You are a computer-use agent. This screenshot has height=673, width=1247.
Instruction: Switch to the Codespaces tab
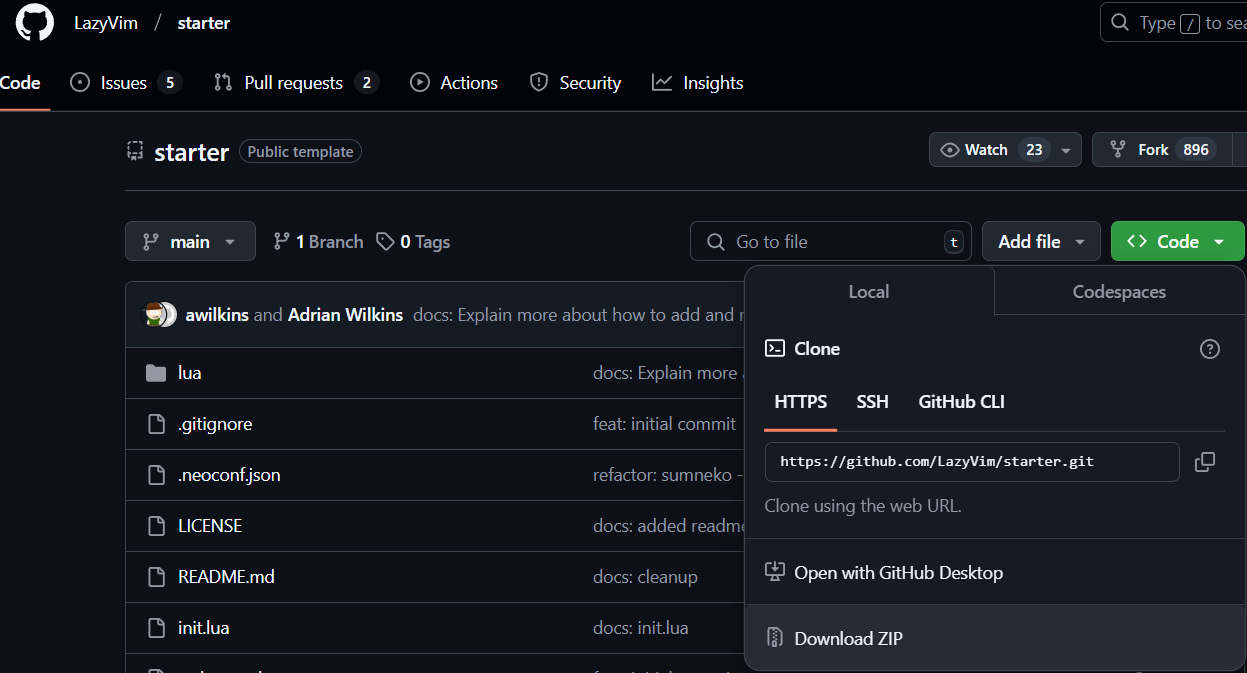[1119, 292]
